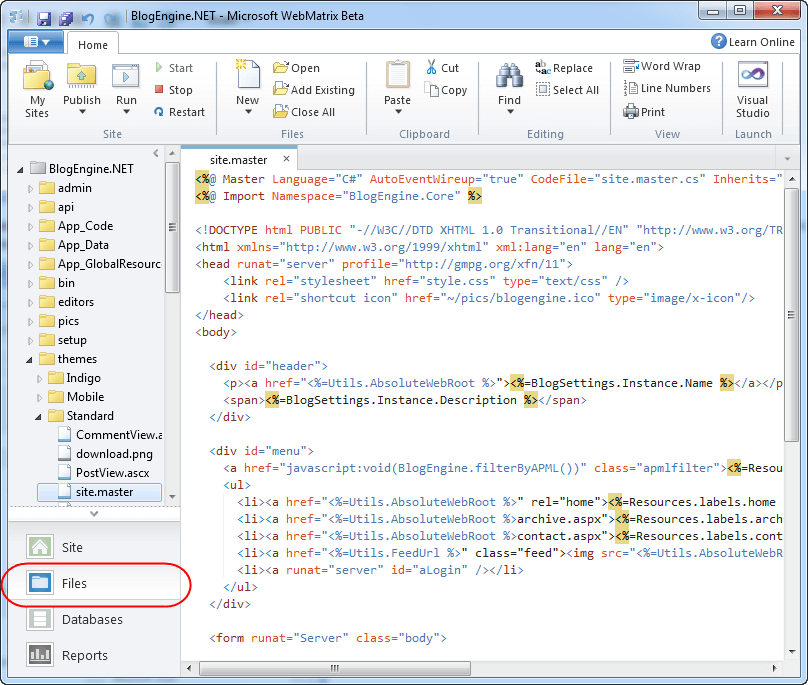Undo with the title bar undo arrow
808x685 pixels.
coord(88,19)
